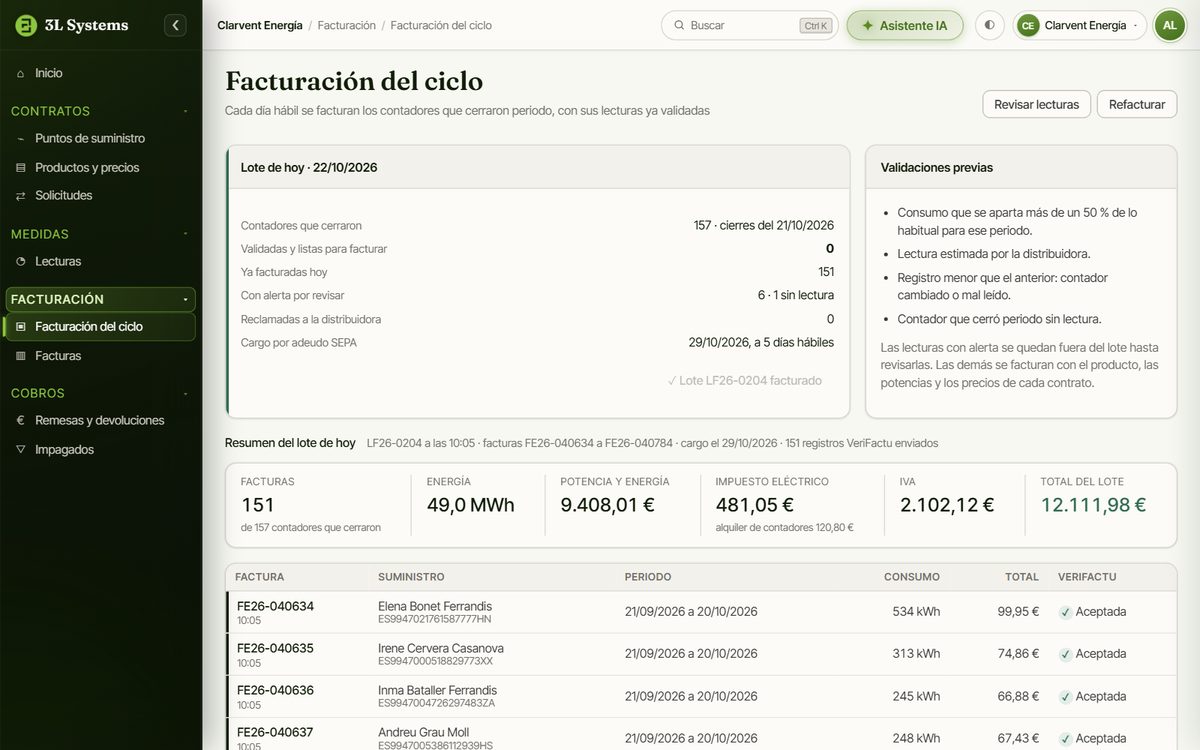Open Remesas y devoluciones
The width and height of the screenshot is (1200, 750).
101,421
